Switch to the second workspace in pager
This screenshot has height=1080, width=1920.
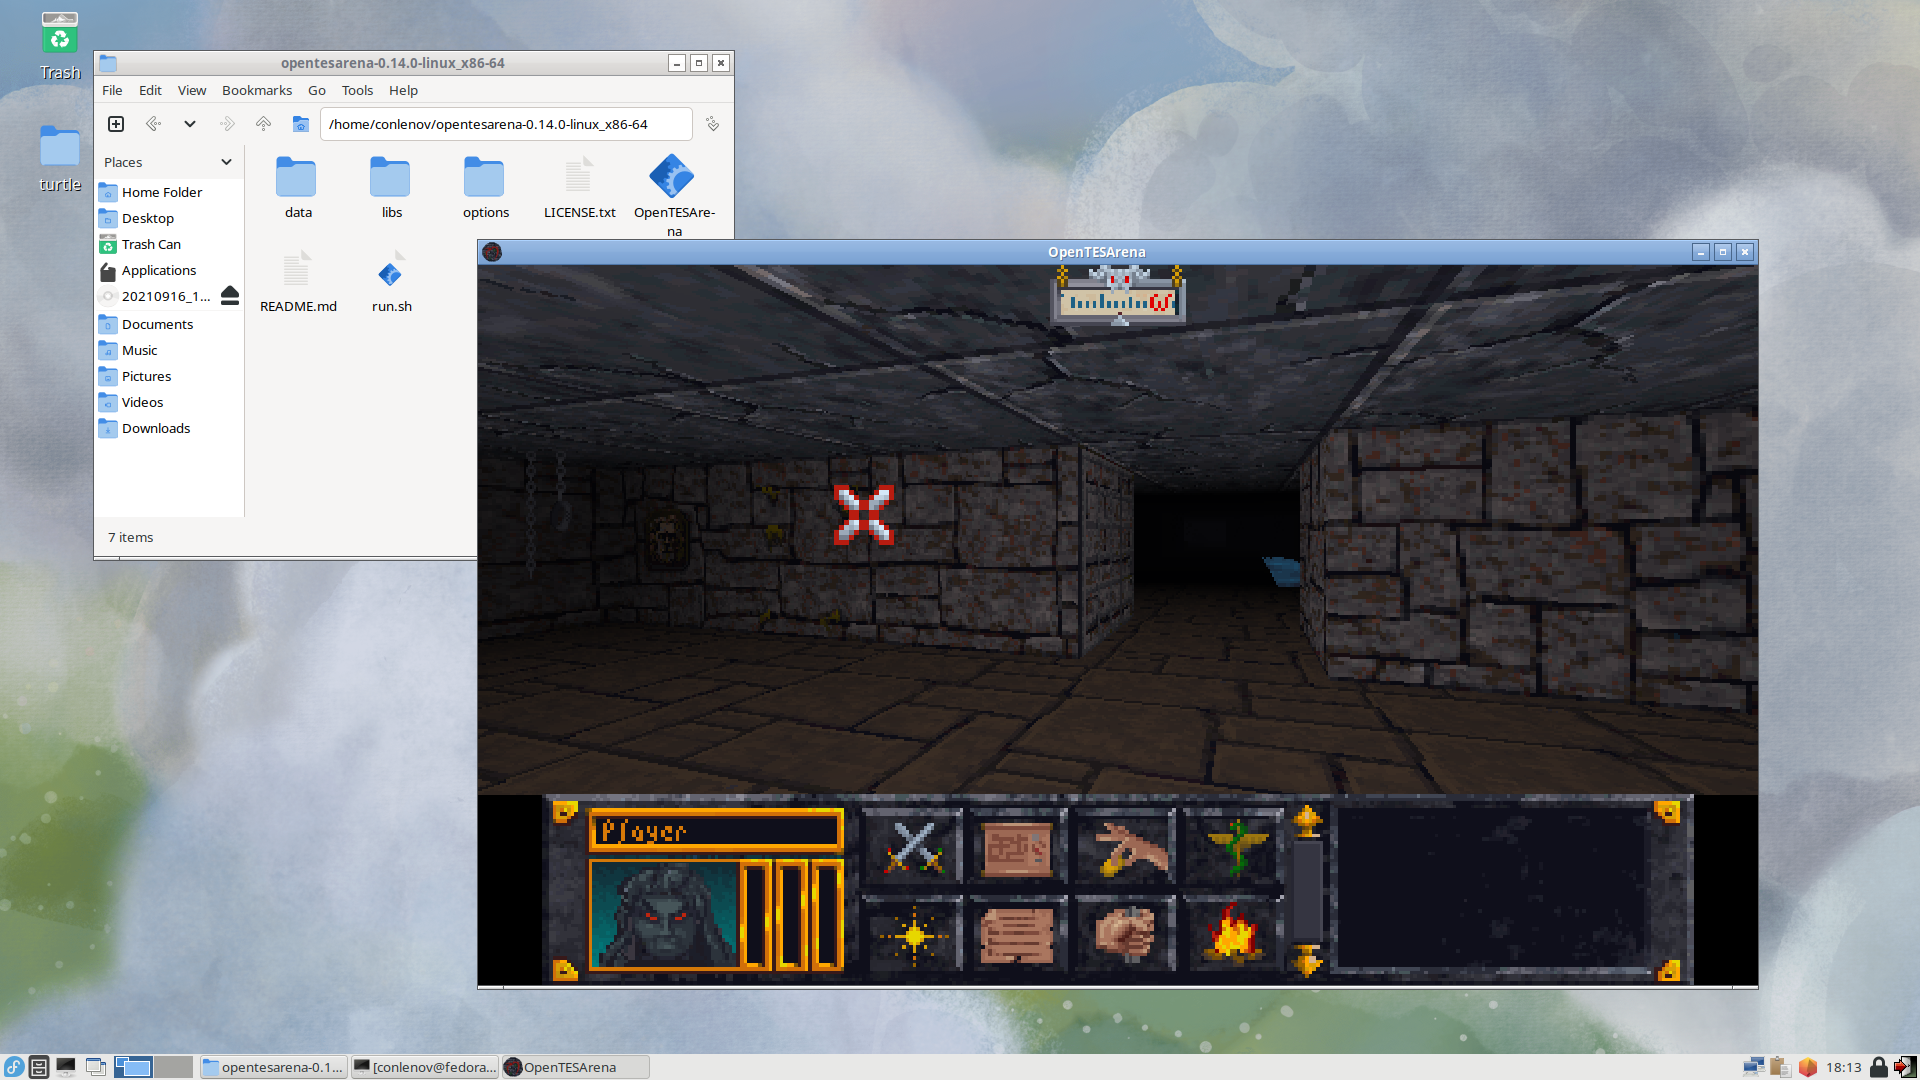click(173, 1067)
